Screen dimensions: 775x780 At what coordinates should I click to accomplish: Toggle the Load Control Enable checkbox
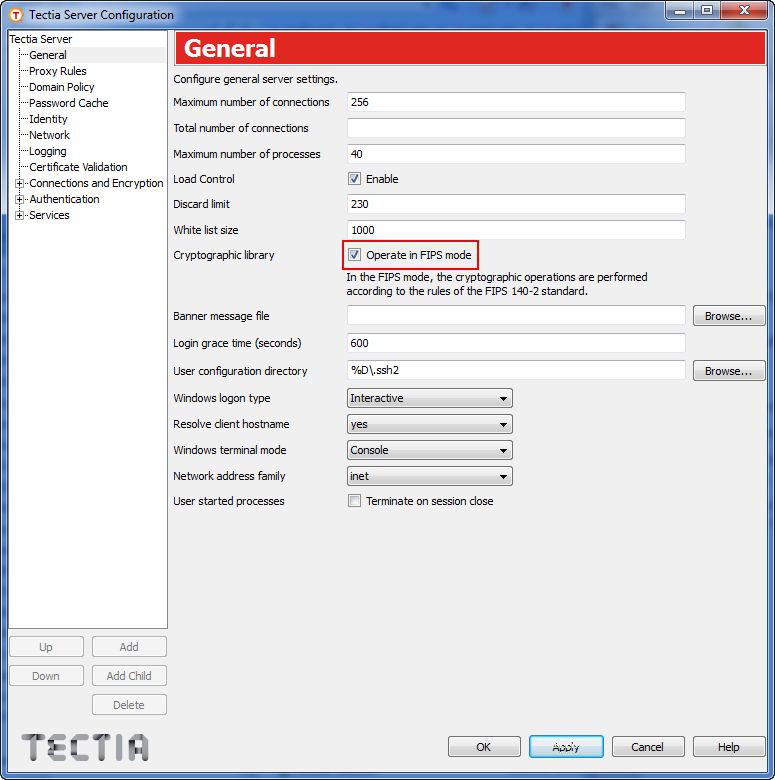(354, 179)
